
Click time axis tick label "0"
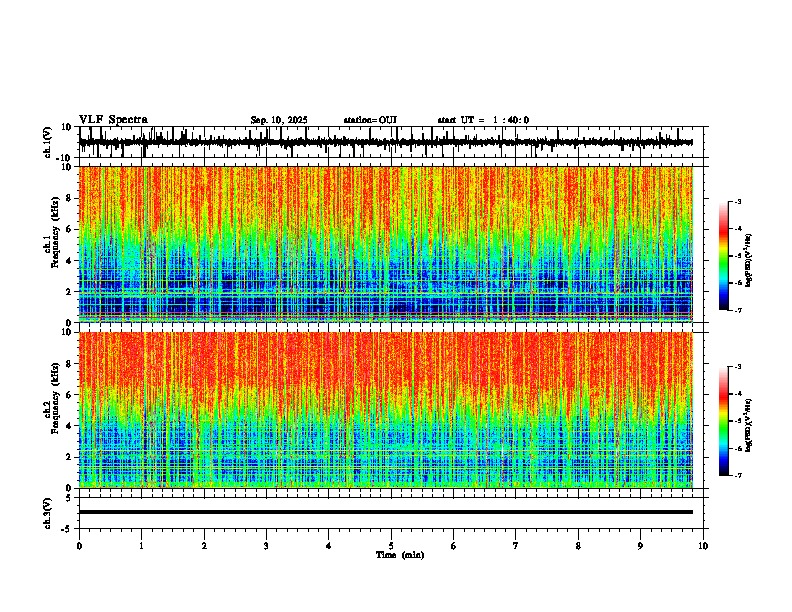tap(79, 546)
